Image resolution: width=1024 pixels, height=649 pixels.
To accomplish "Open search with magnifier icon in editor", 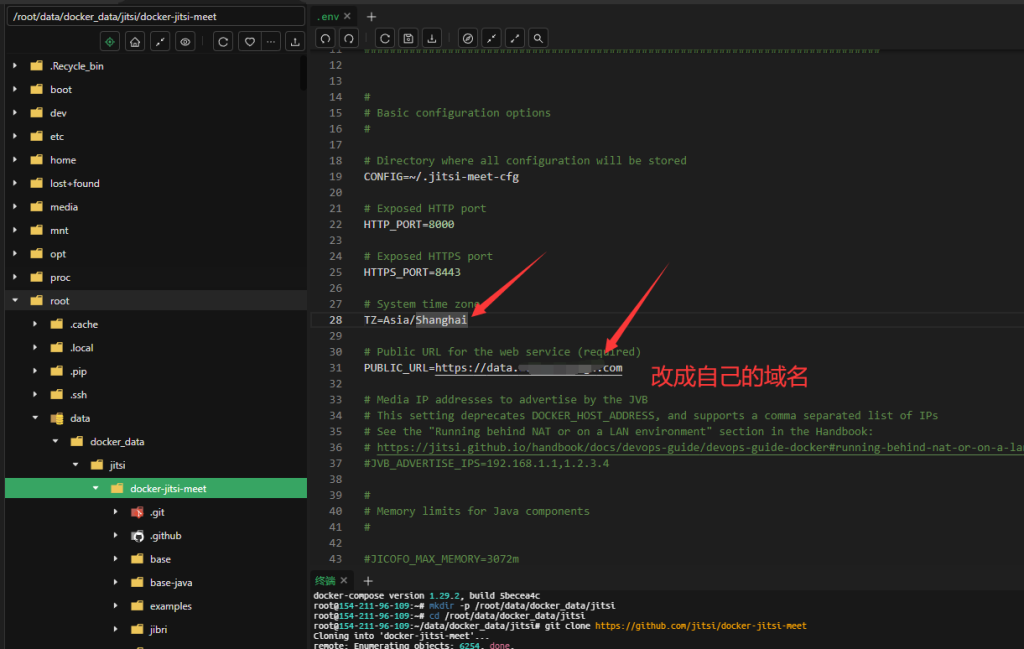I will coord(539,38).
